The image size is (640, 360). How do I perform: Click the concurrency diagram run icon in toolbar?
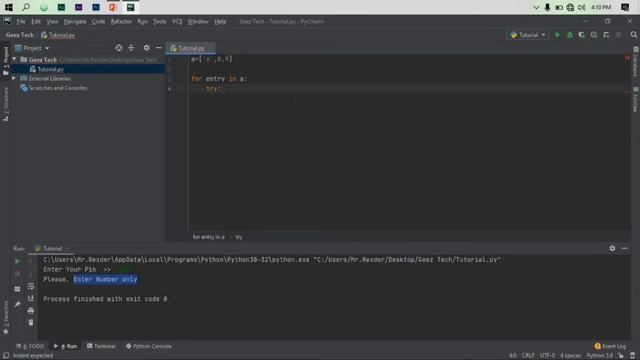click(x=606, y=35)
